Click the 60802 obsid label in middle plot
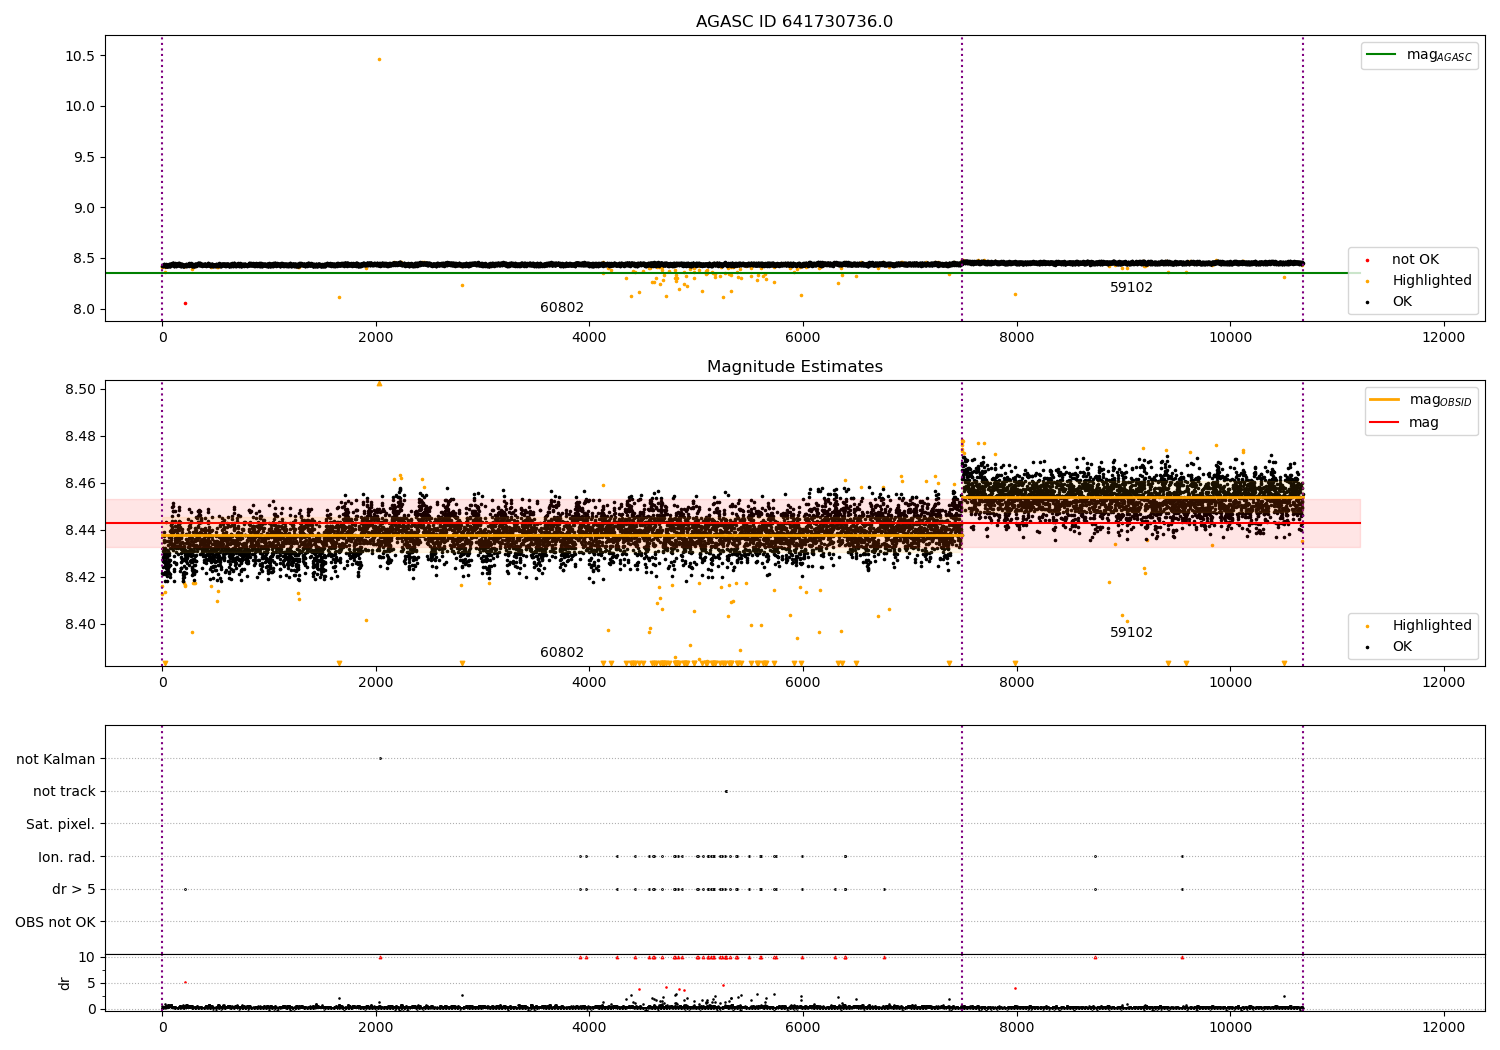 pos(562,653)
